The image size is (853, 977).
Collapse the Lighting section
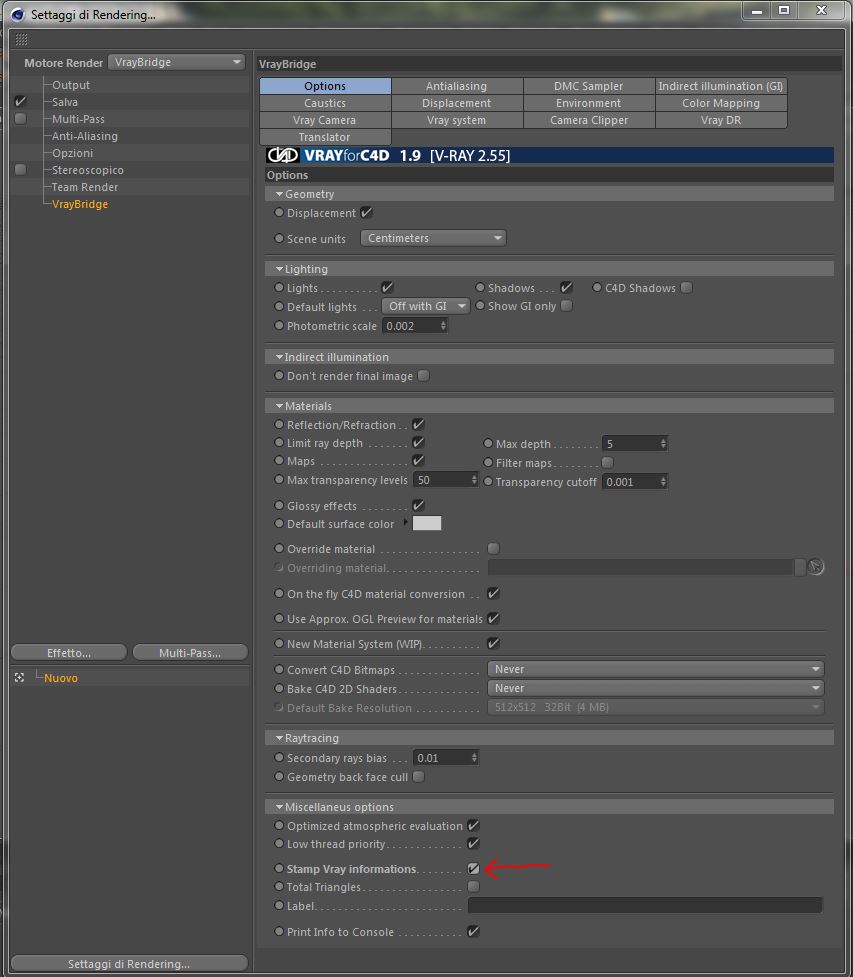pyautogui.click(x=279, y=269)
